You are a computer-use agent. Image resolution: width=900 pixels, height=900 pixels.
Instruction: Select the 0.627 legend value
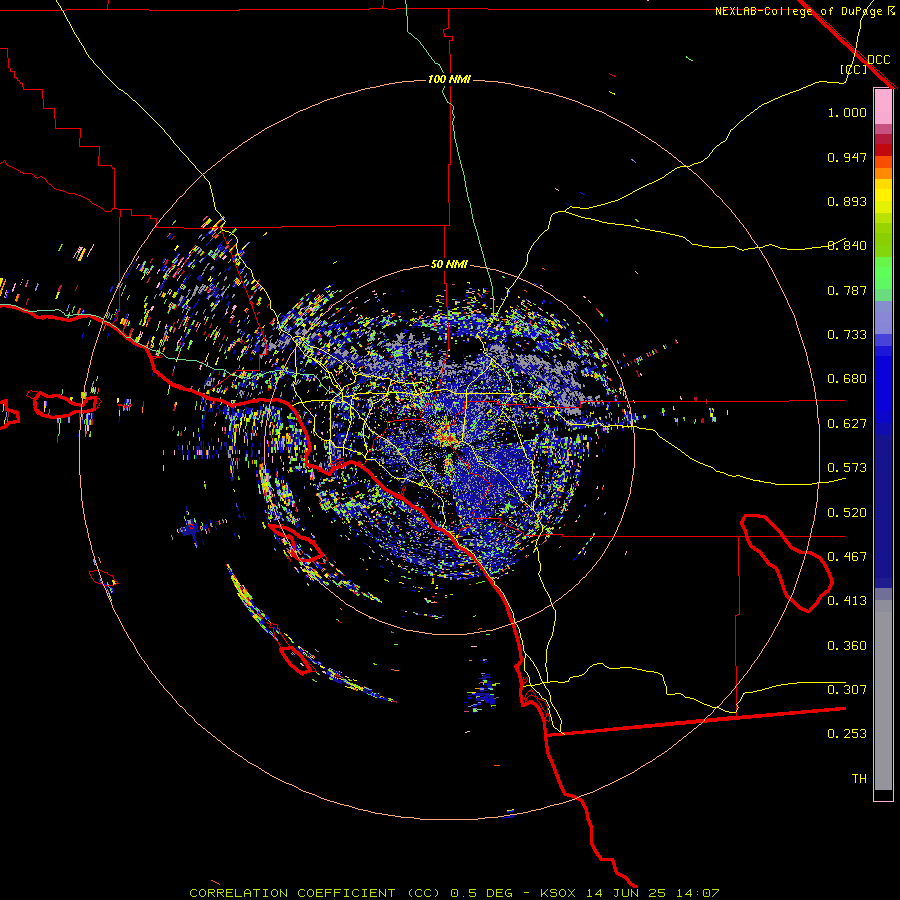[847, 424]
